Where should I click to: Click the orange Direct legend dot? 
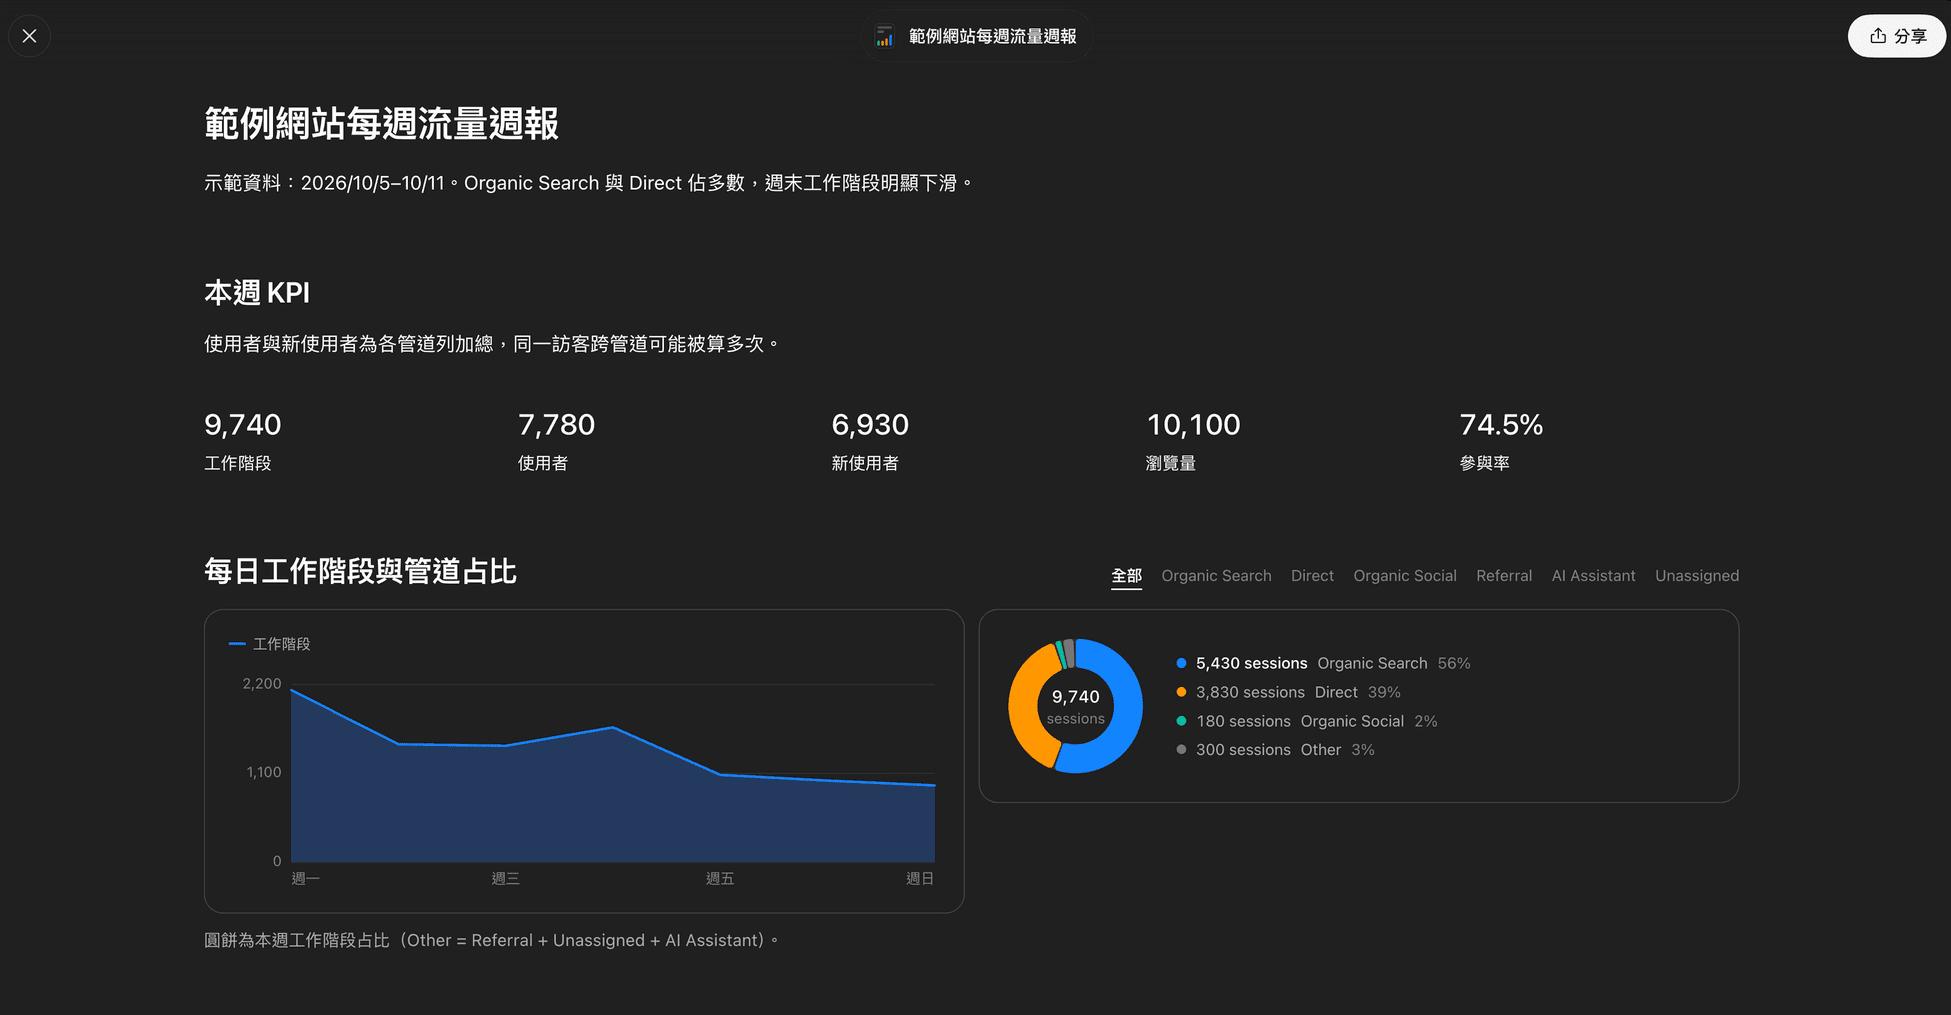[1181, 692]
